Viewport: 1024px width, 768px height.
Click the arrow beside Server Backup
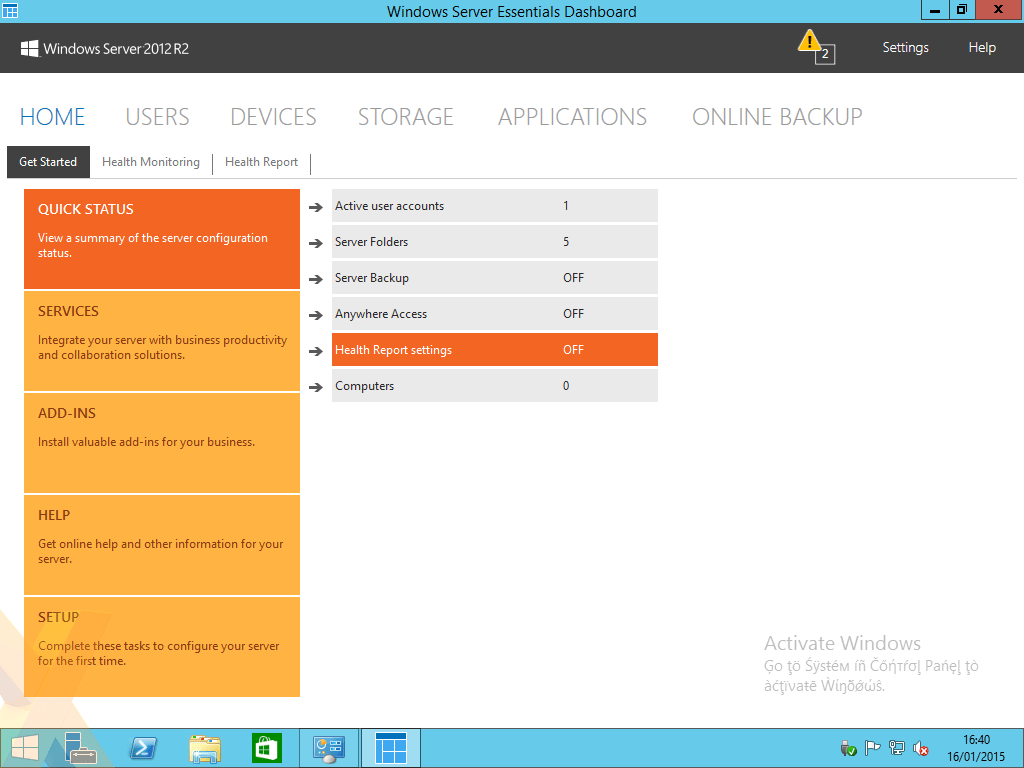coord(317,278)
